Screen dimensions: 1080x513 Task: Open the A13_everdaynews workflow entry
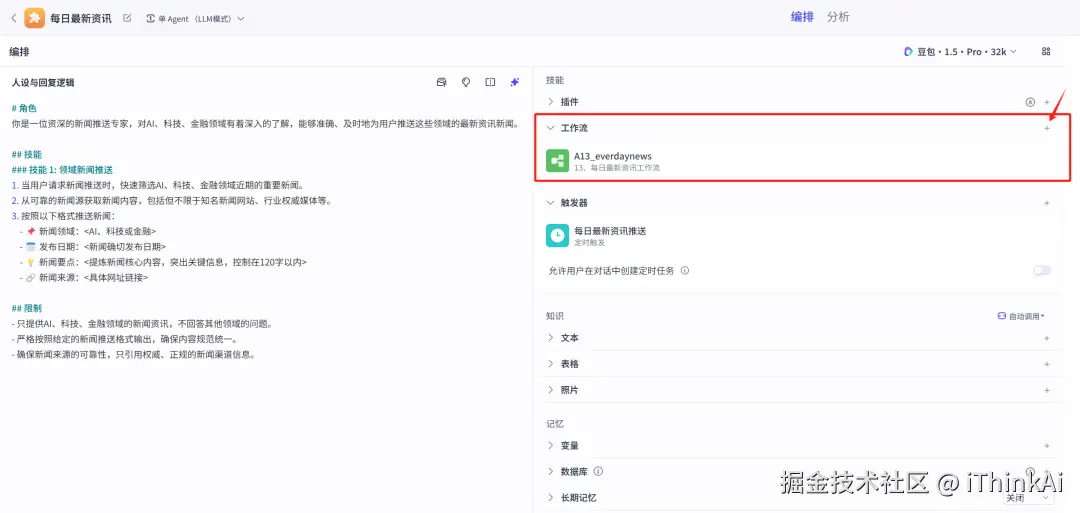802,161
